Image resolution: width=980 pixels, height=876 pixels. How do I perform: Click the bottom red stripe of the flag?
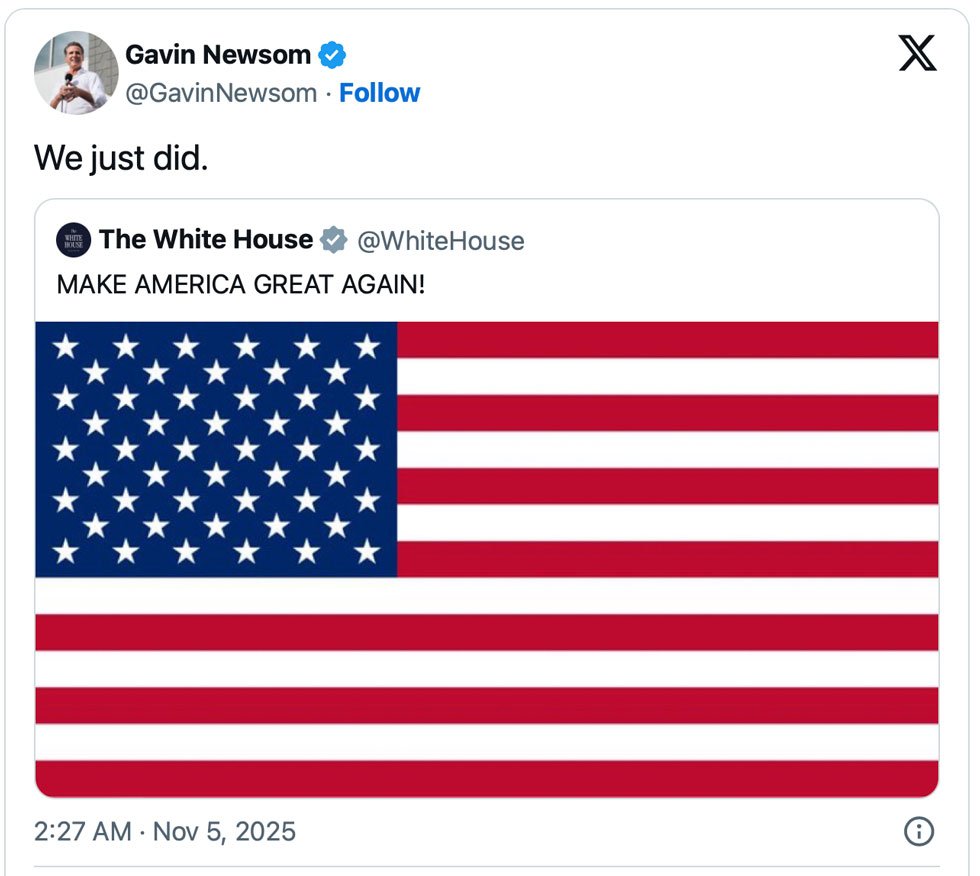click(x=486, y=778)
